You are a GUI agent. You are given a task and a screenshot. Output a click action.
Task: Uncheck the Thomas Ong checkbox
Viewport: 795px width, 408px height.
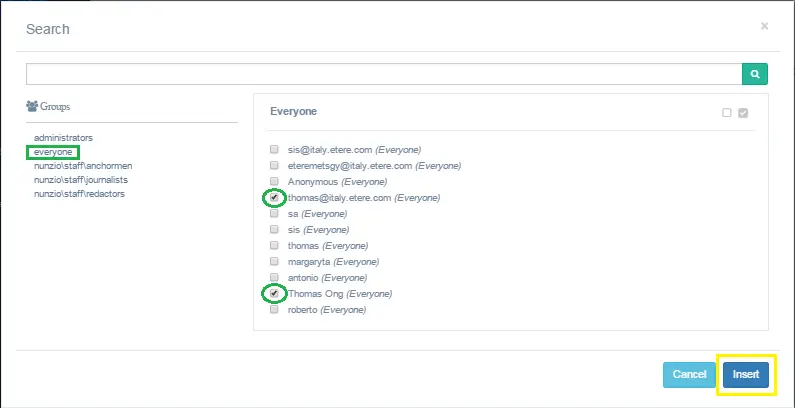pos(274,294)
